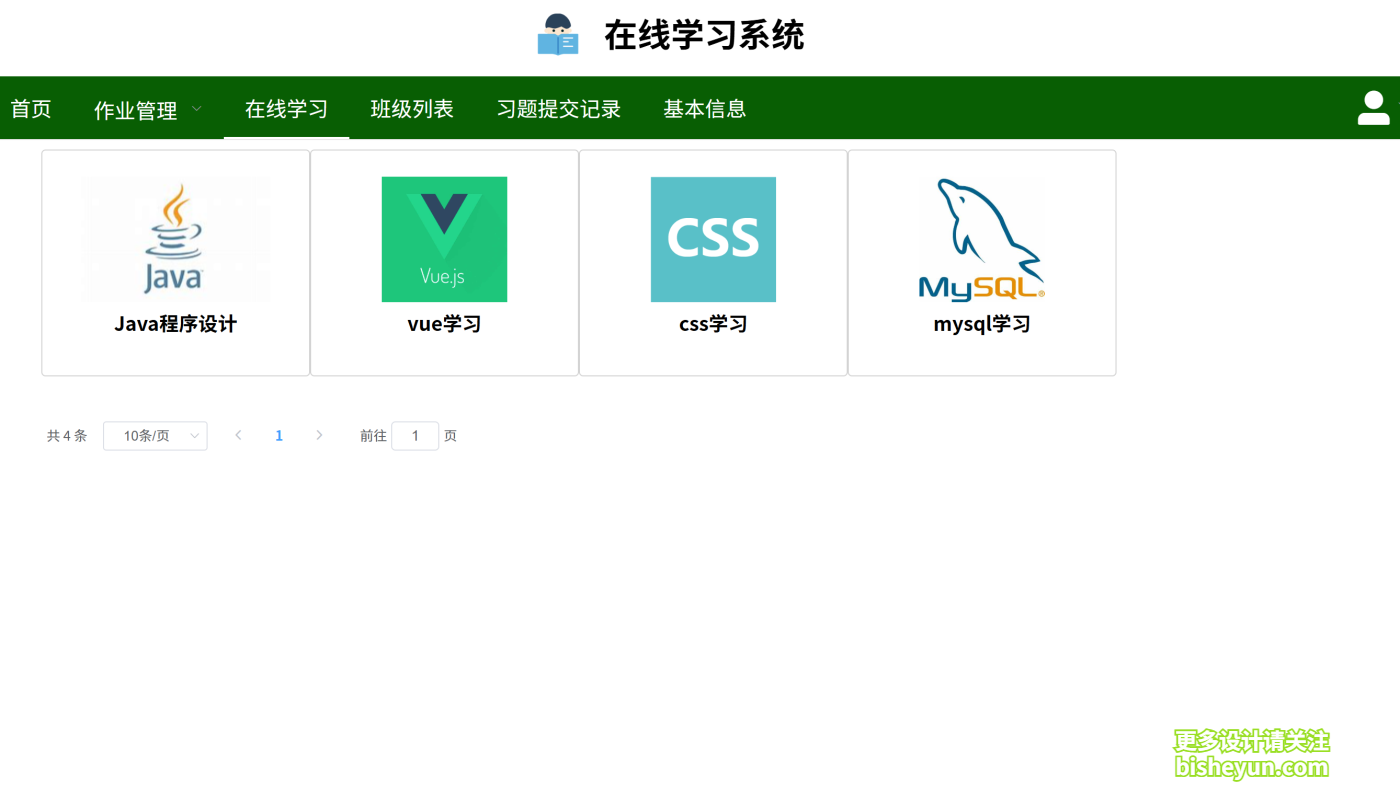Open the 作业管理 menu
Viewport: 1400px width, 804px height.
tap(136, 110)
